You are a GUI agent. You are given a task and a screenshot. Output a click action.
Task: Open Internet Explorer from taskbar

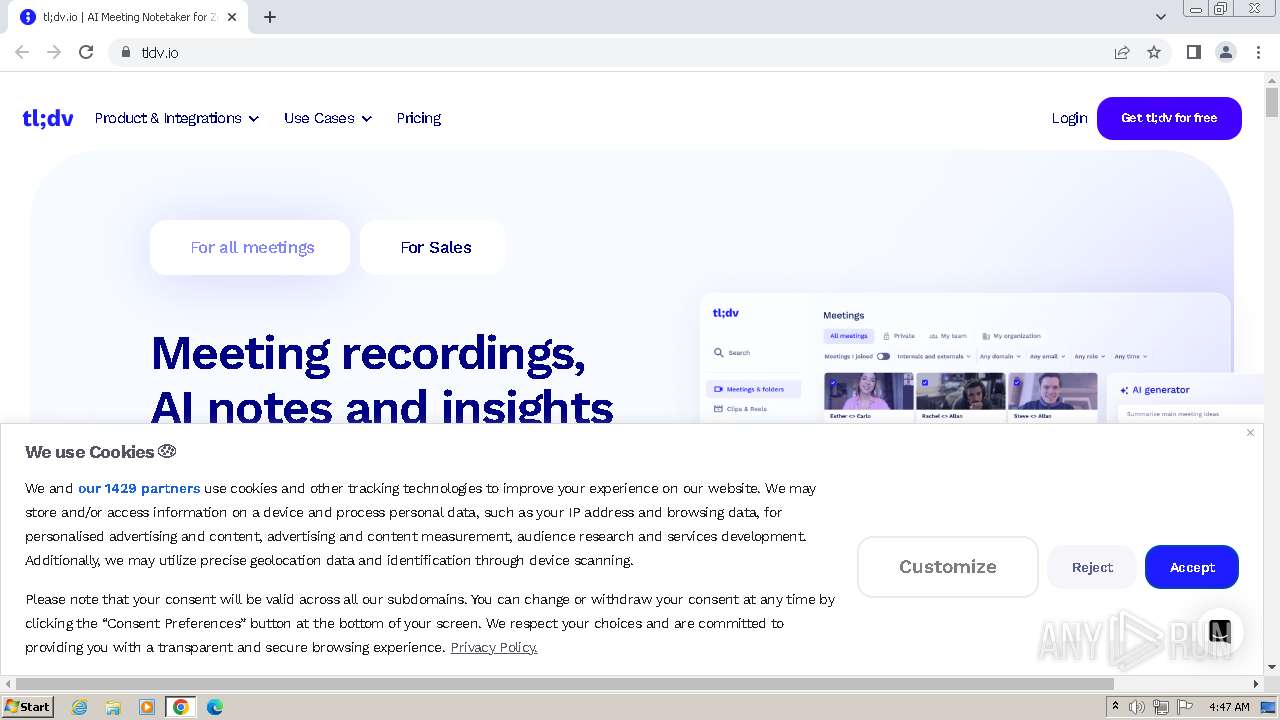click(x=80, y=707)
